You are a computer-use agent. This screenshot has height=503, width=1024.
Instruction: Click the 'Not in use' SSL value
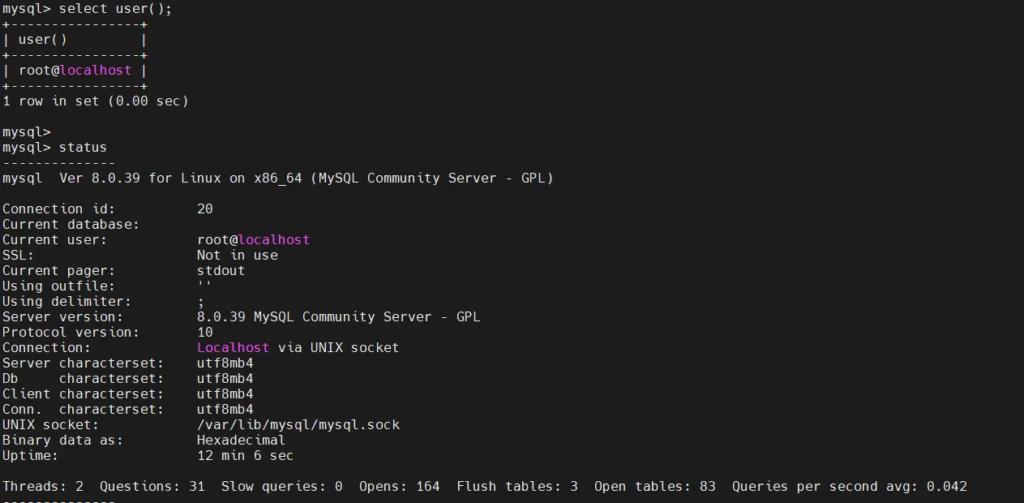(x=238, y=255)
